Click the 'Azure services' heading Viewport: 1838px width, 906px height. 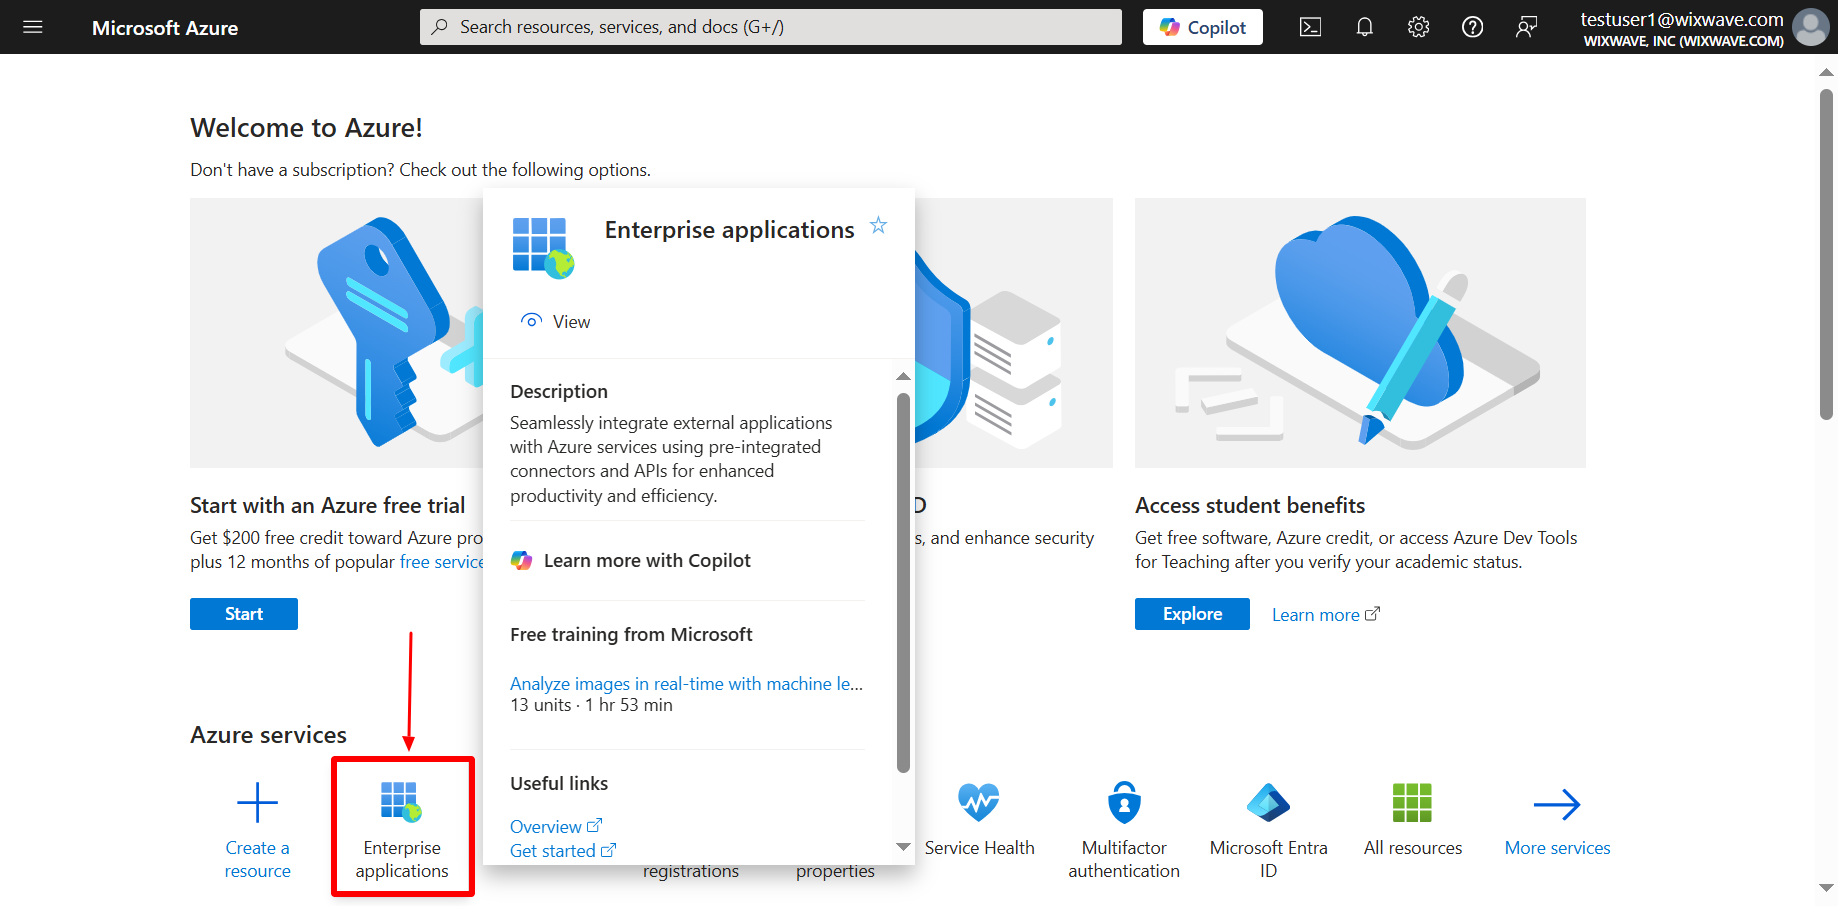click(x=268, y=735)
